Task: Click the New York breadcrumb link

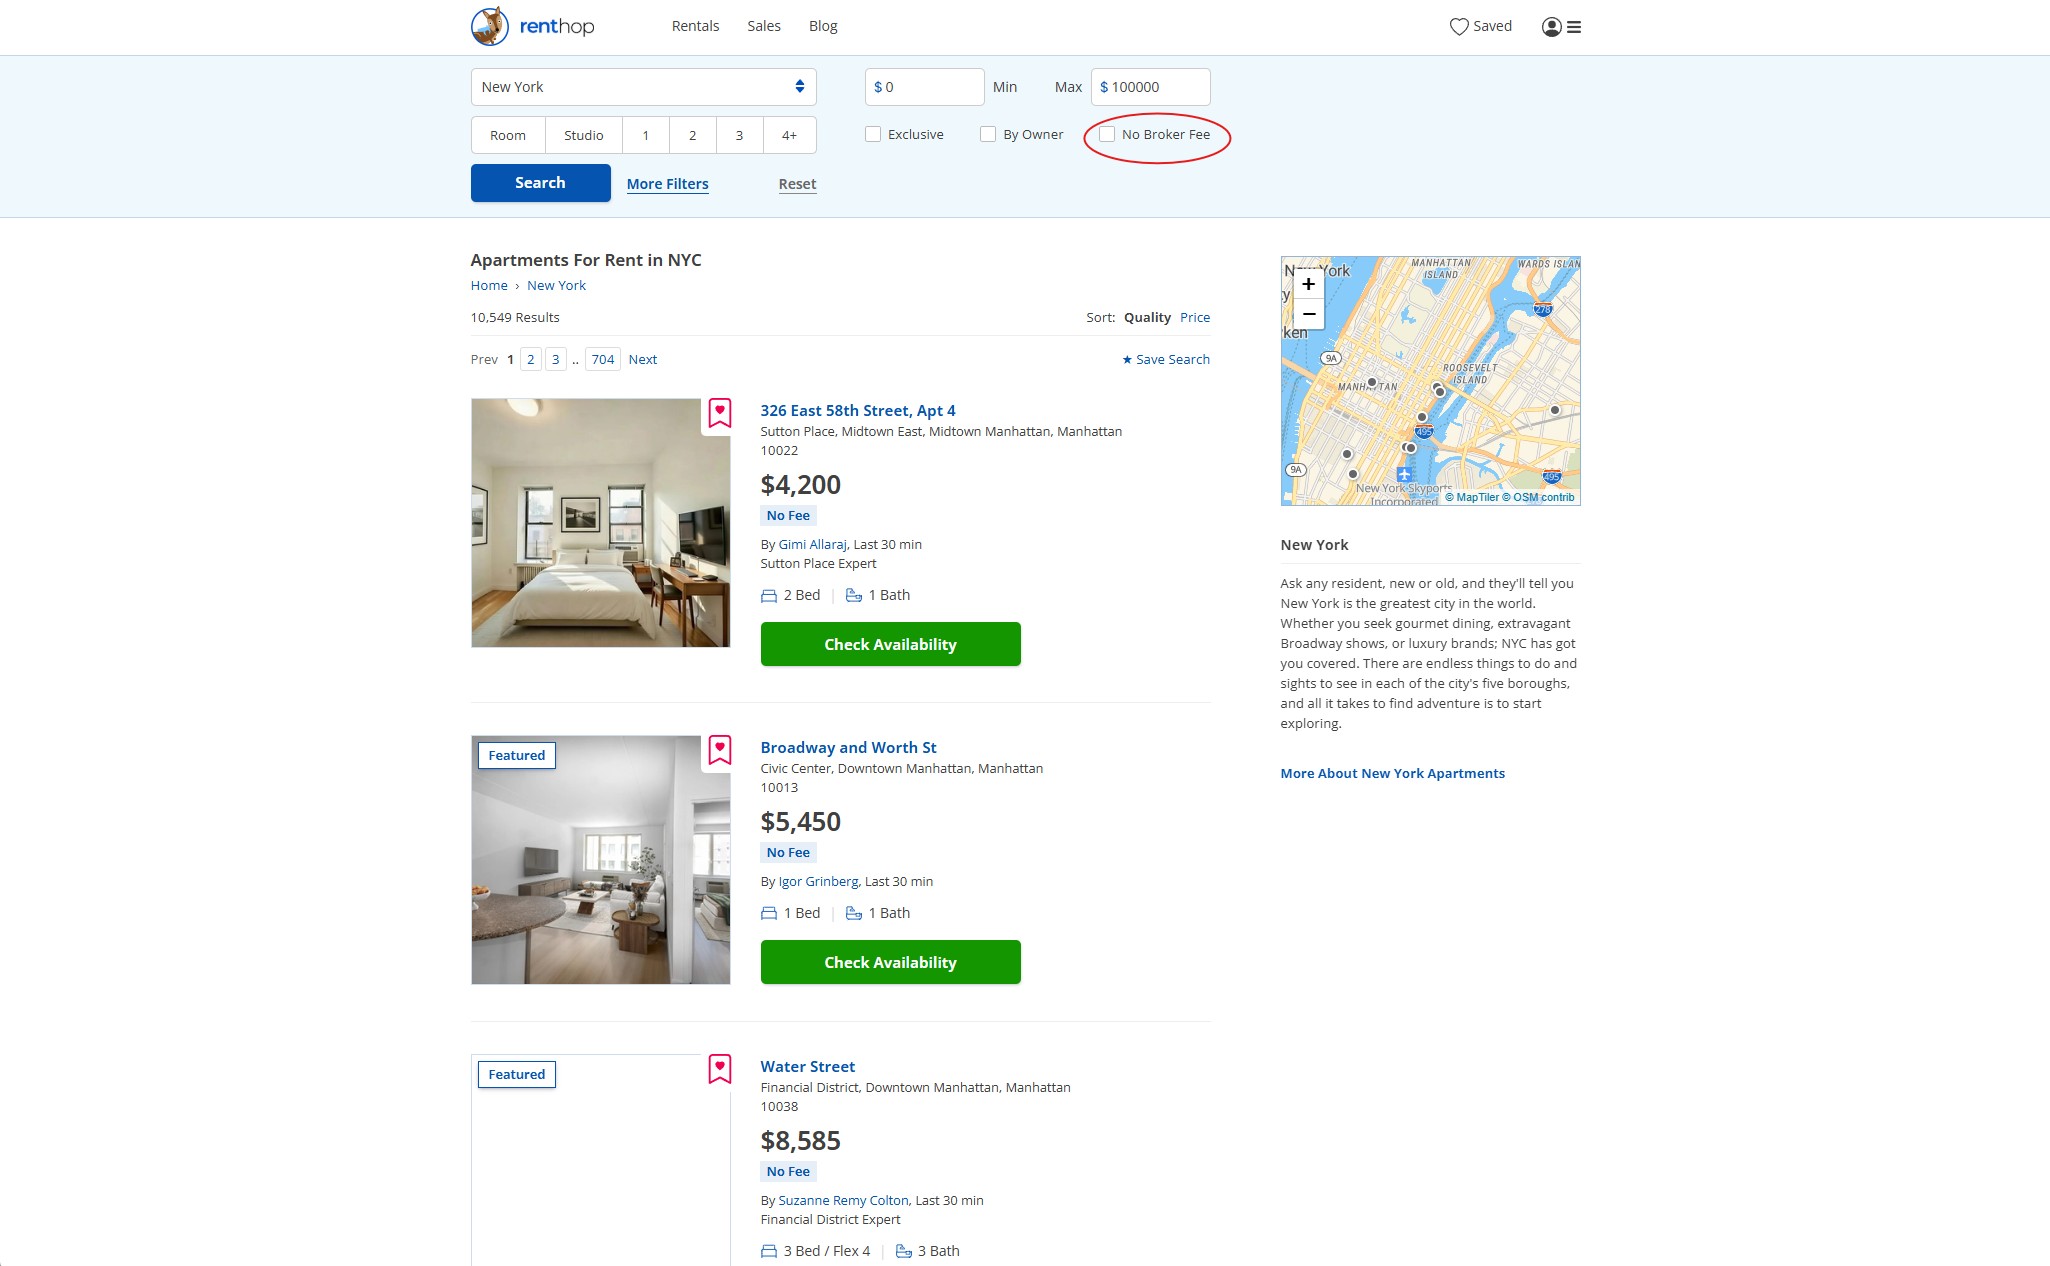Action: (x=556, y=286)
